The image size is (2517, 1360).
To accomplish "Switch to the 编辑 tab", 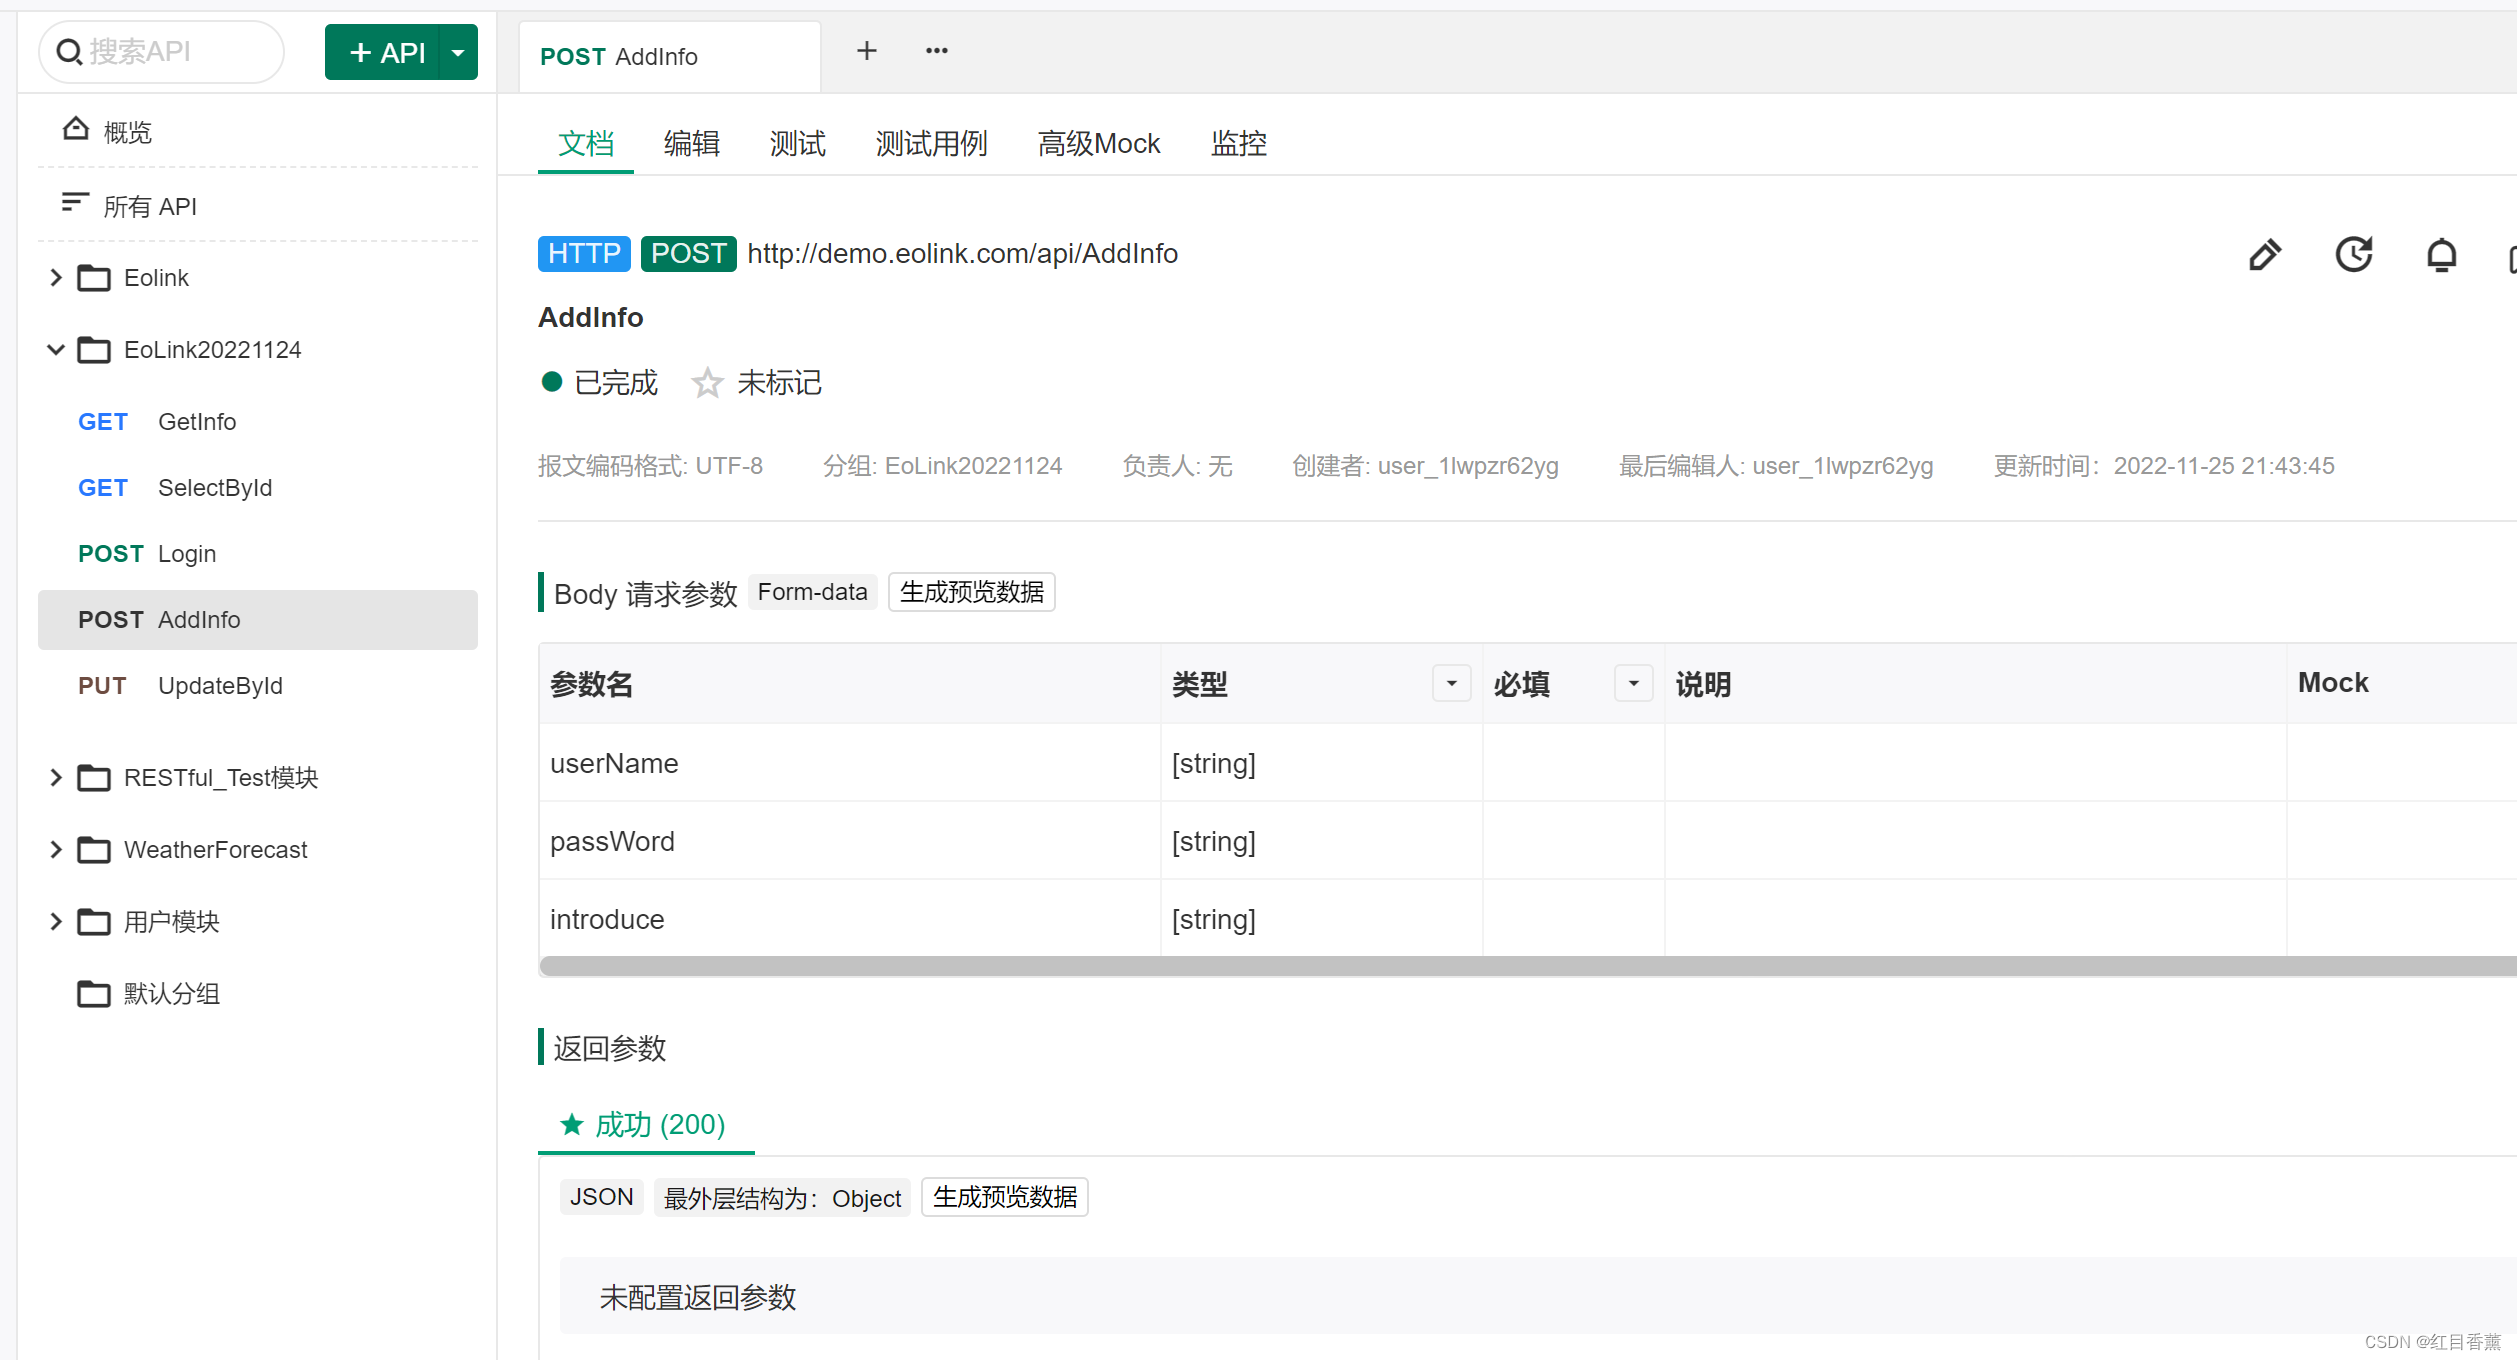I will pyautogui.click(x=692, y=143).
